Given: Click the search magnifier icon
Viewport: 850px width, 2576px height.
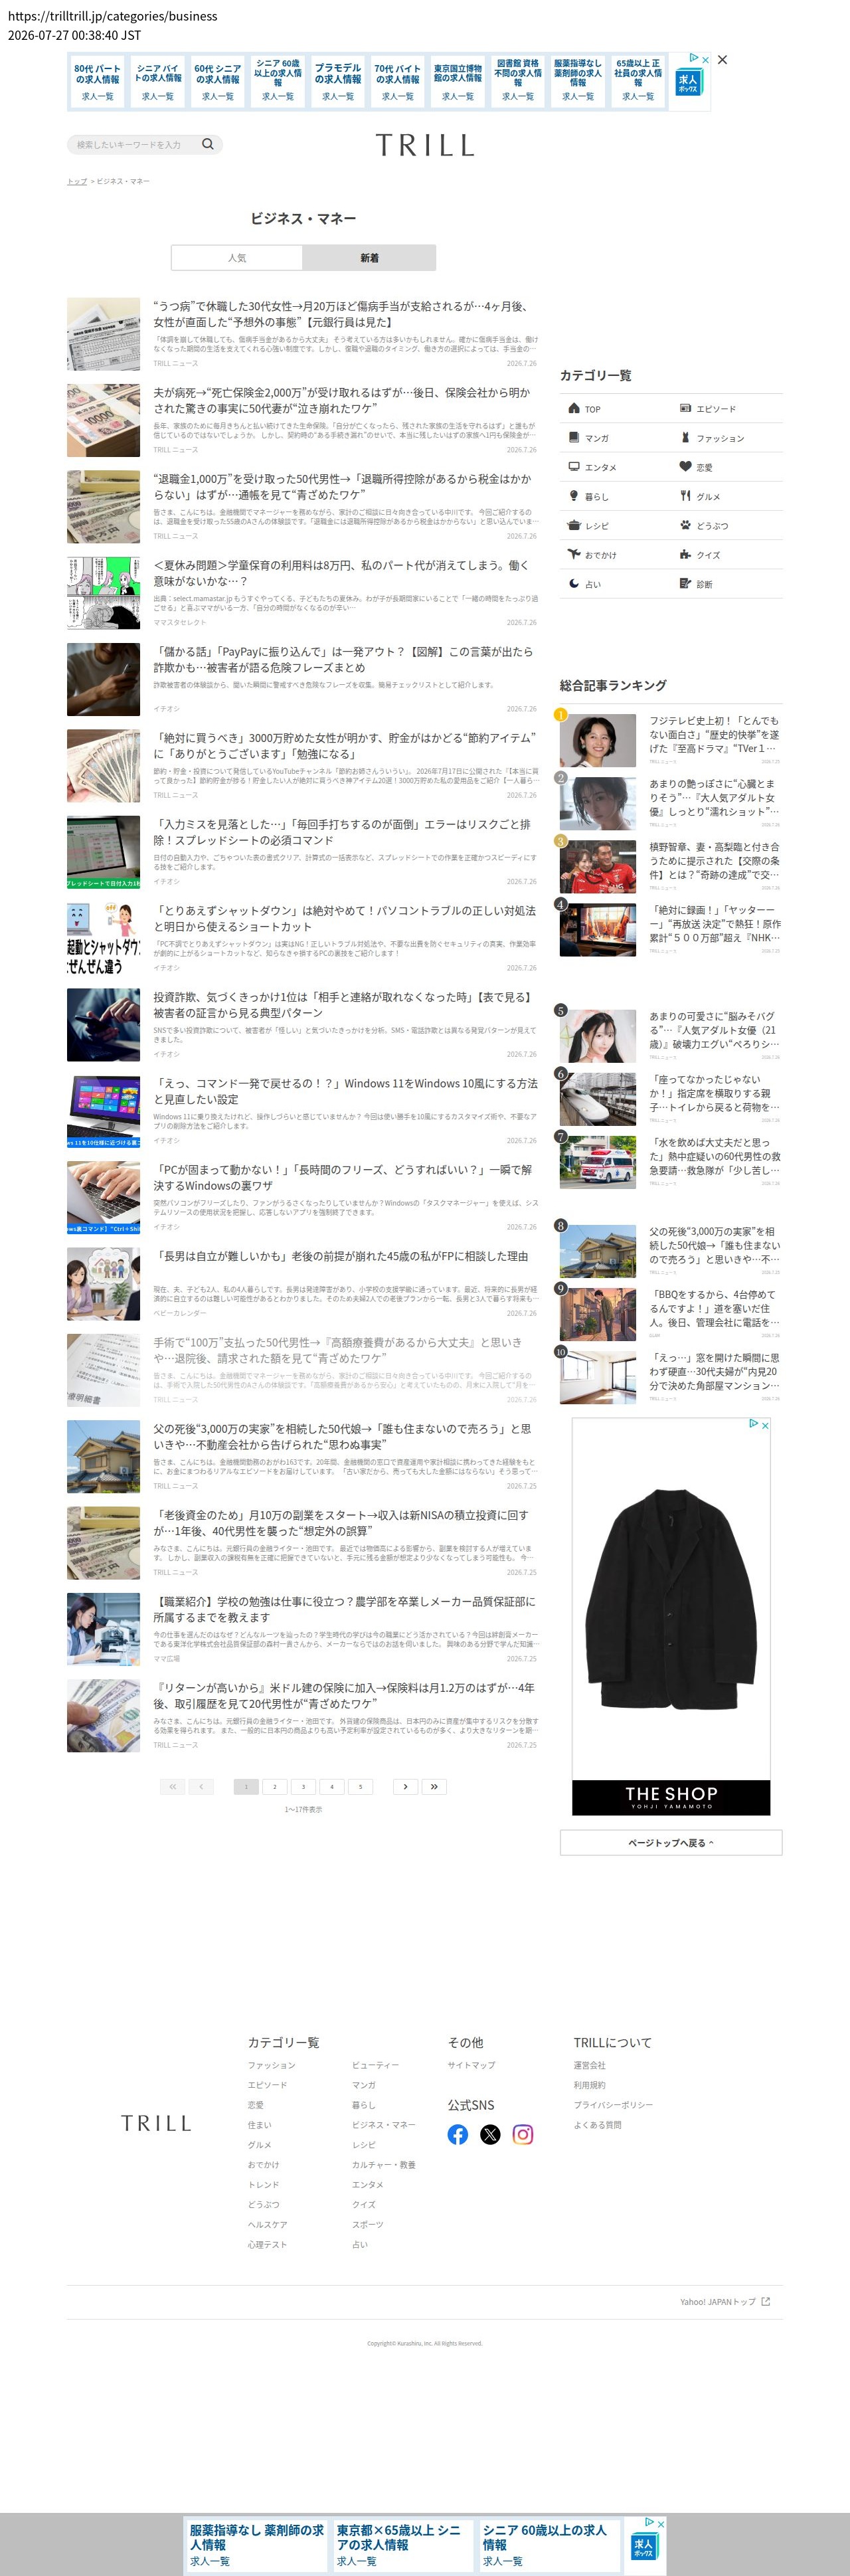Looking at the screenshot, I should coord(208,144).
